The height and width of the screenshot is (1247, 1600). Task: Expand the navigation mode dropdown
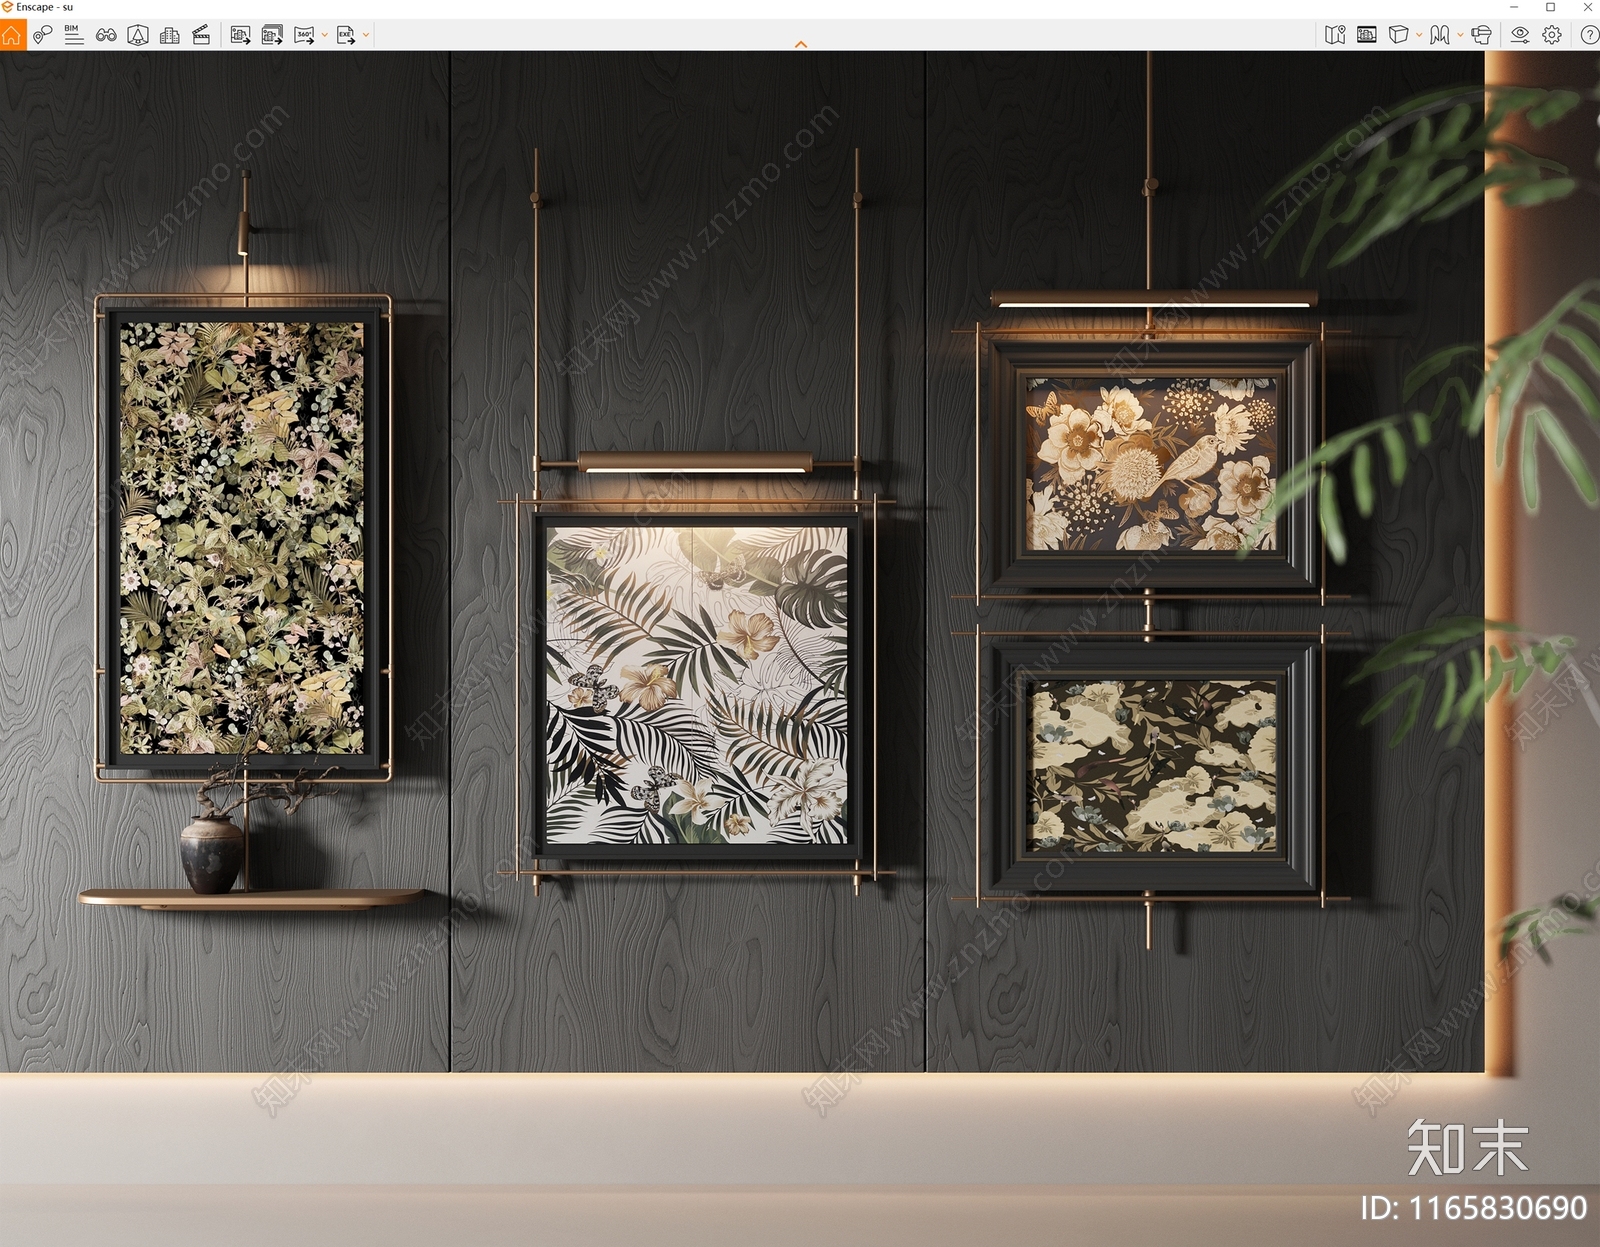click(x=1460, y=35)
